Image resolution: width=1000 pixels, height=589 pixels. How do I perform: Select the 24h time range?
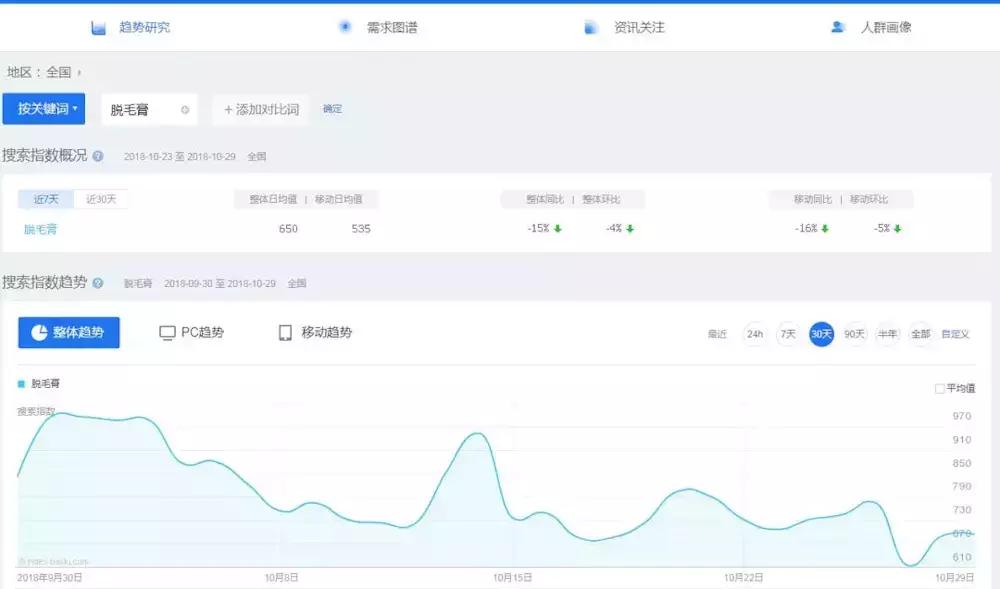754,335
